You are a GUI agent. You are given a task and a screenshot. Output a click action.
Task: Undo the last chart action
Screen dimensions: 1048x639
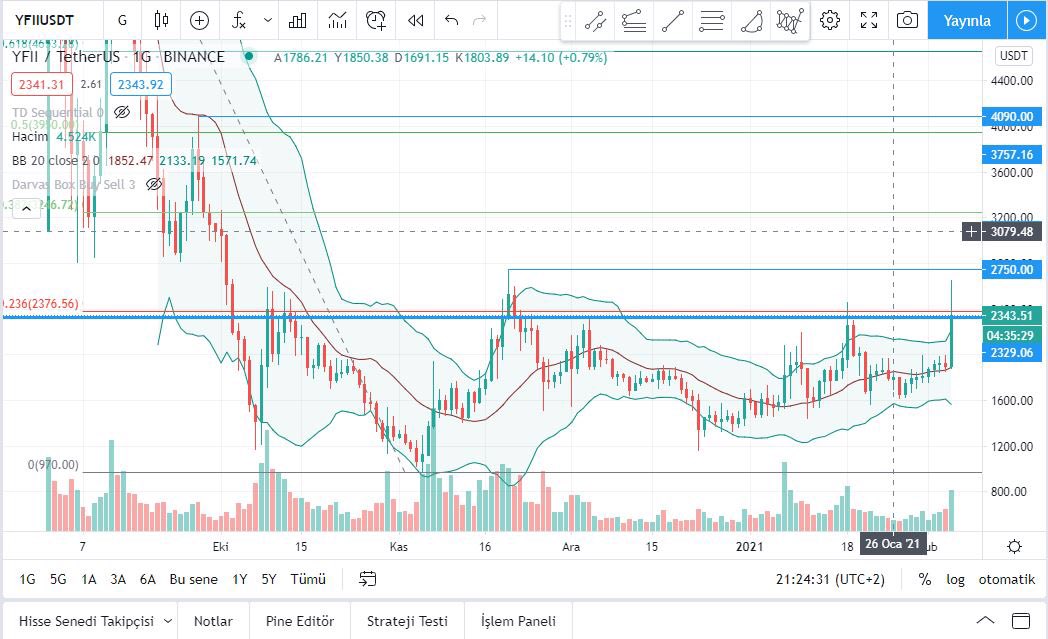point(451,20)
